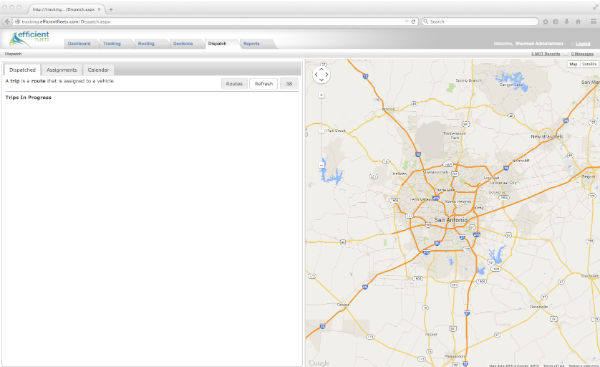Viewport: 600px width, 367px height.
Task: Select the Map view type button
Action: [573, 64]
